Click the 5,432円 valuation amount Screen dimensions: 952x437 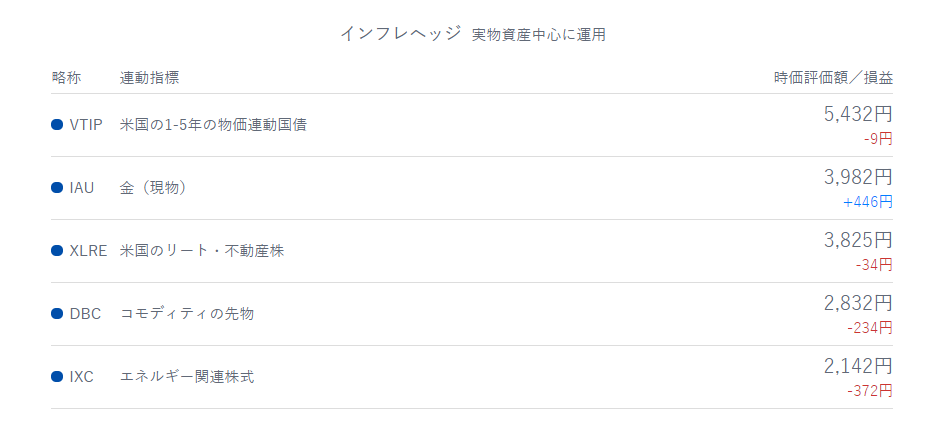click(858, 114)
